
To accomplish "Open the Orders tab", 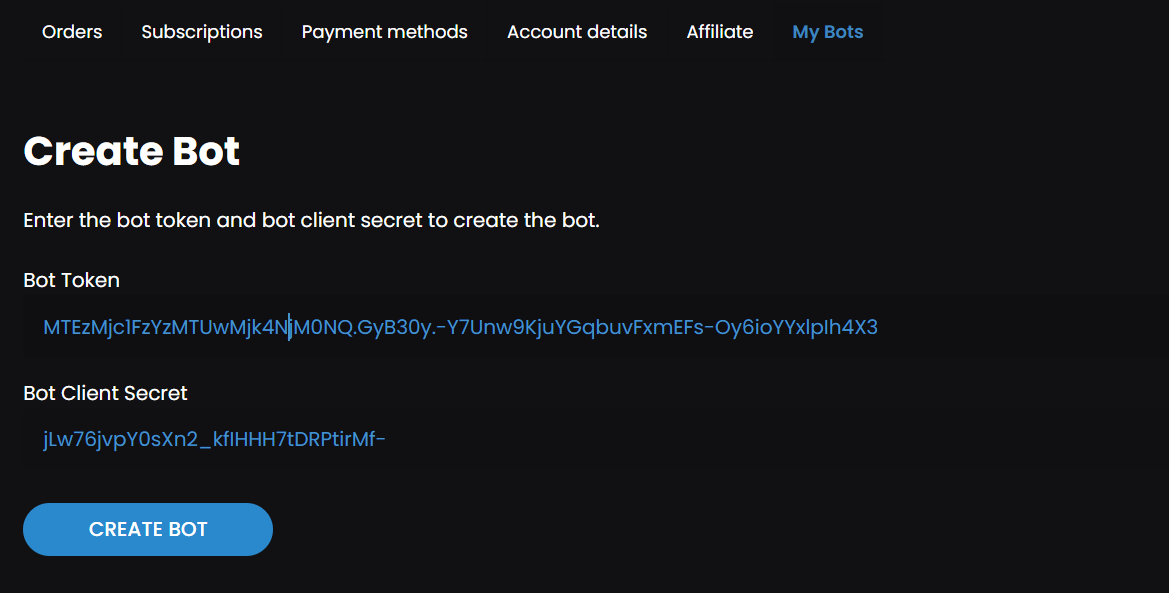I will coord(72,32).
